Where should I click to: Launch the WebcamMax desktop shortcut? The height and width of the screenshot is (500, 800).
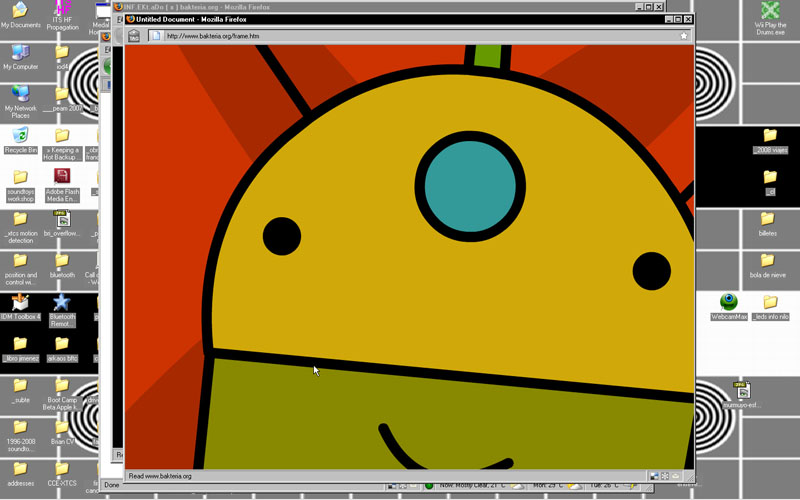point(729,302)
